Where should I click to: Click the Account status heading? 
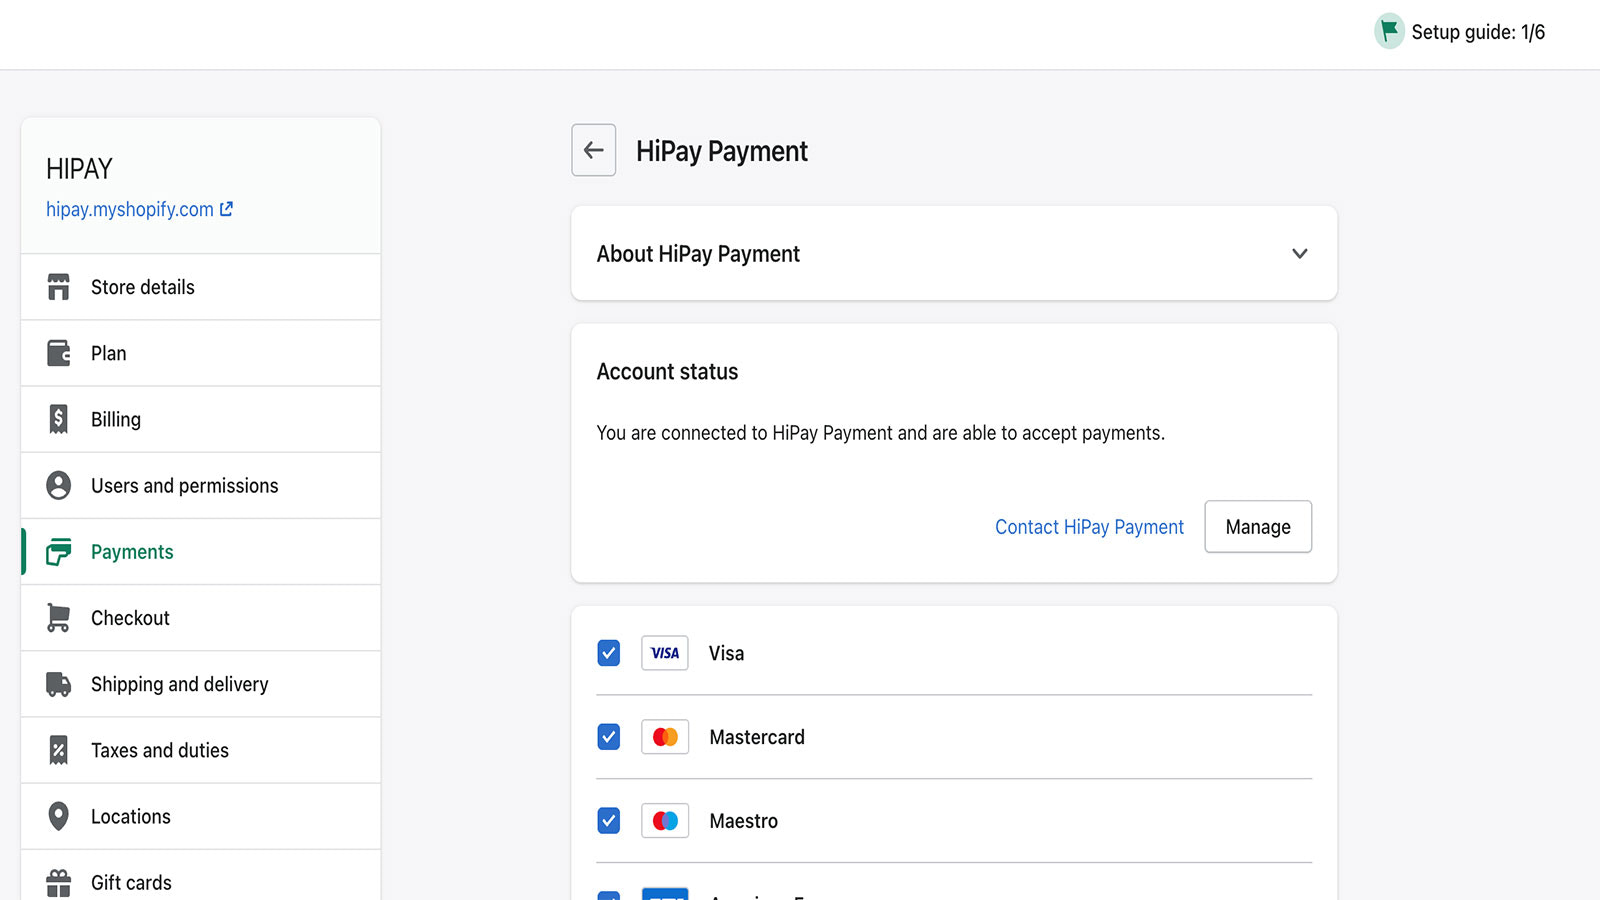(667, 372)
